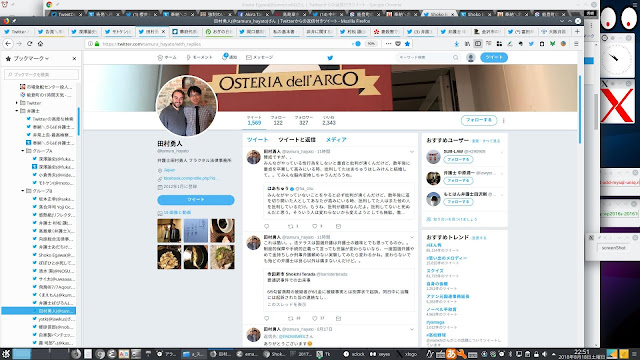Click フォローする button on profile

click(479, 120)
